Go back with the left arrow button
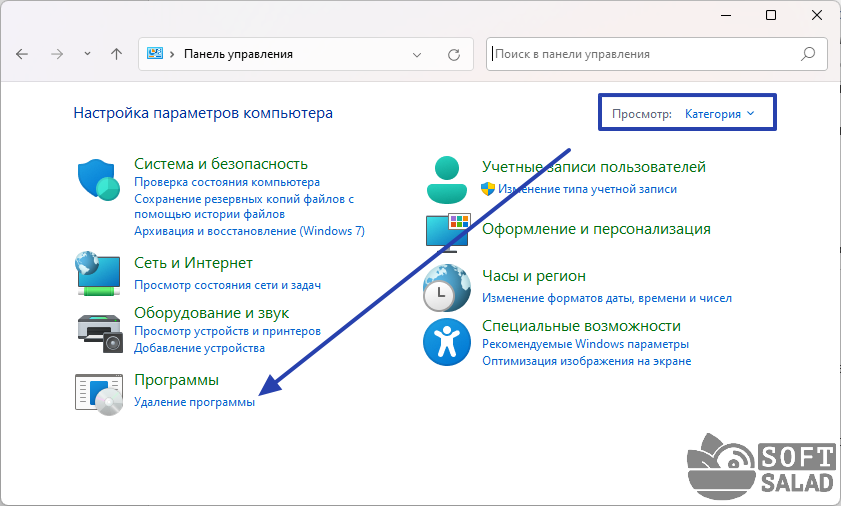The height and width of the screenshot is (506, 841). click(x=22, y=54)
